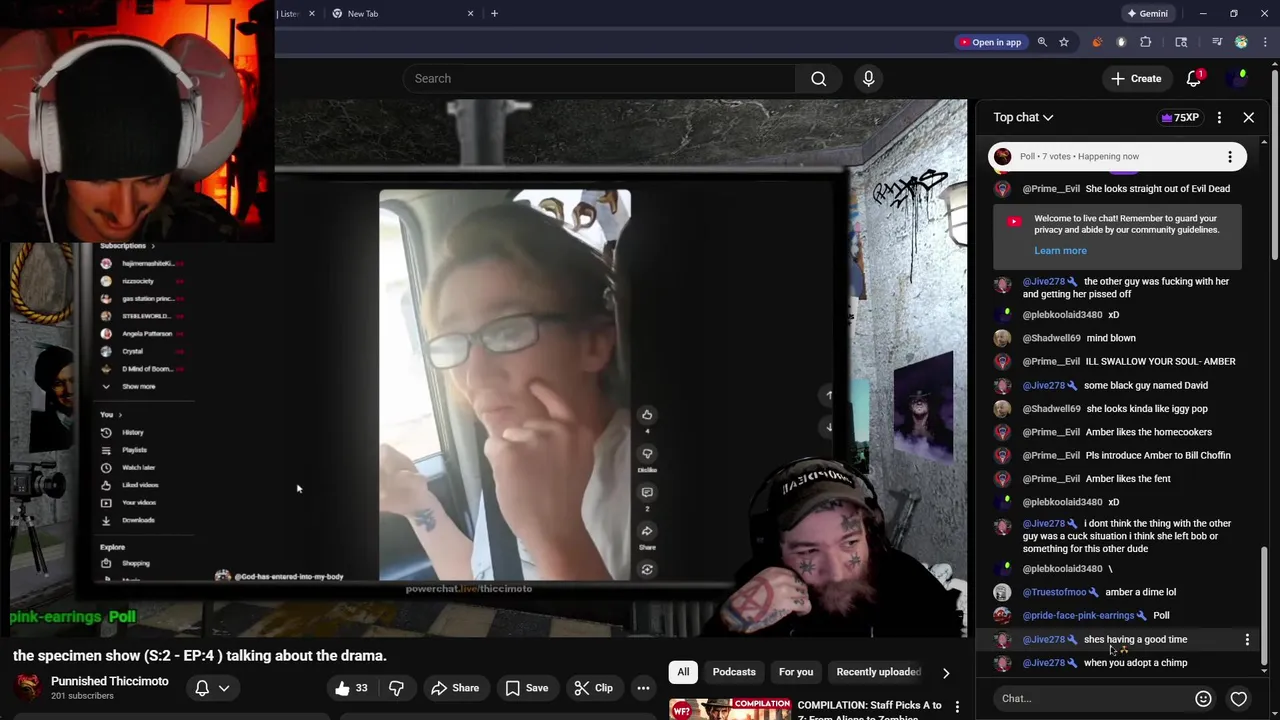Open the Punnished Thiccimoto channel name
Screen dimensions: 1280x720
110,682
